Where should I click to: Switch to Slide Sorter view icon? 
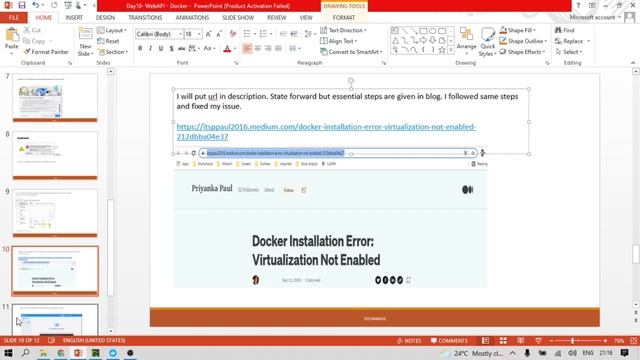pyautogui.click(x=503, y=340)
